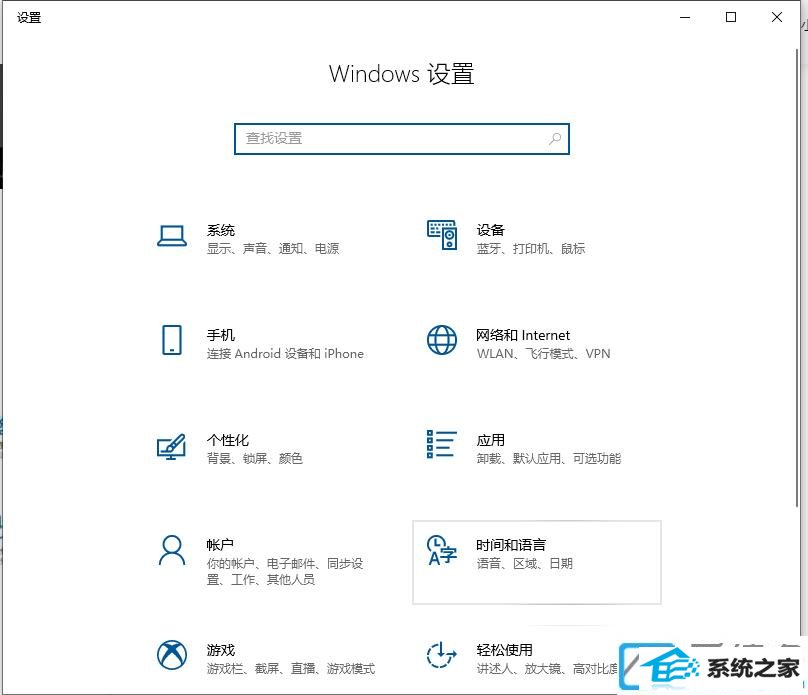Click the vertical scrollbar on right edge

797,278
